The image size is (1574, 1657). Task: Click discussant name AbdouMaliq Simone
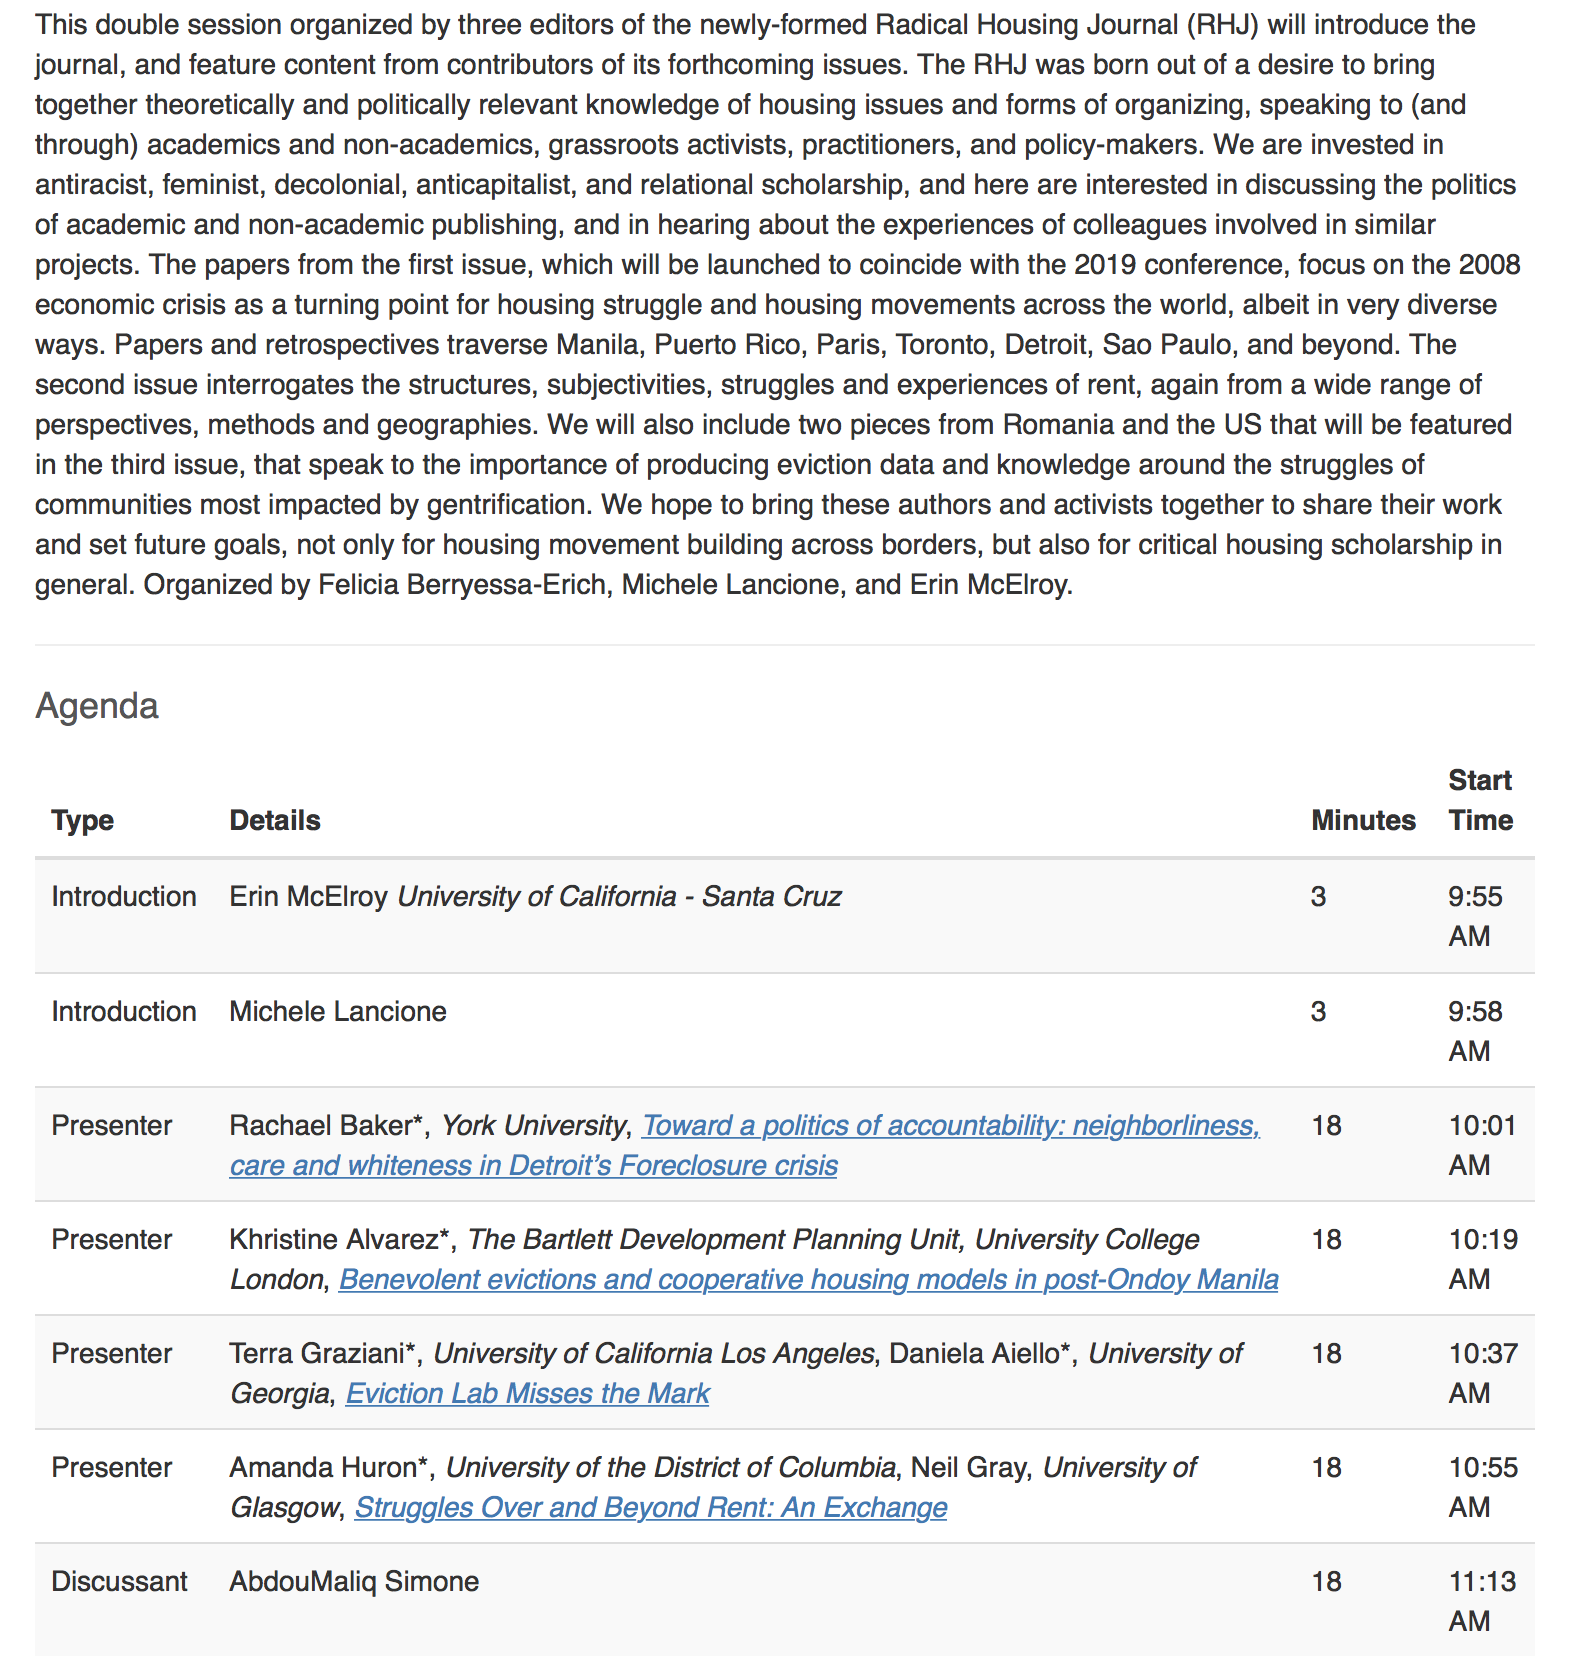tap(354, 1582)
